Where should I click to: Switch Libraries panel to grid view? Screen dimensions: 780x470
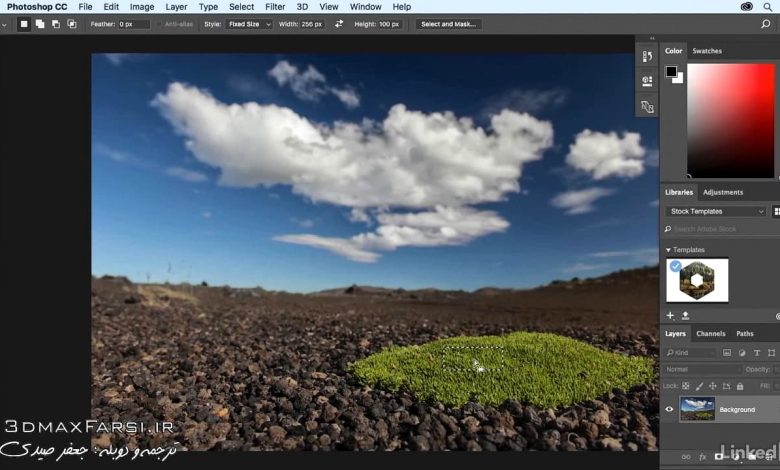coord(776,211)
